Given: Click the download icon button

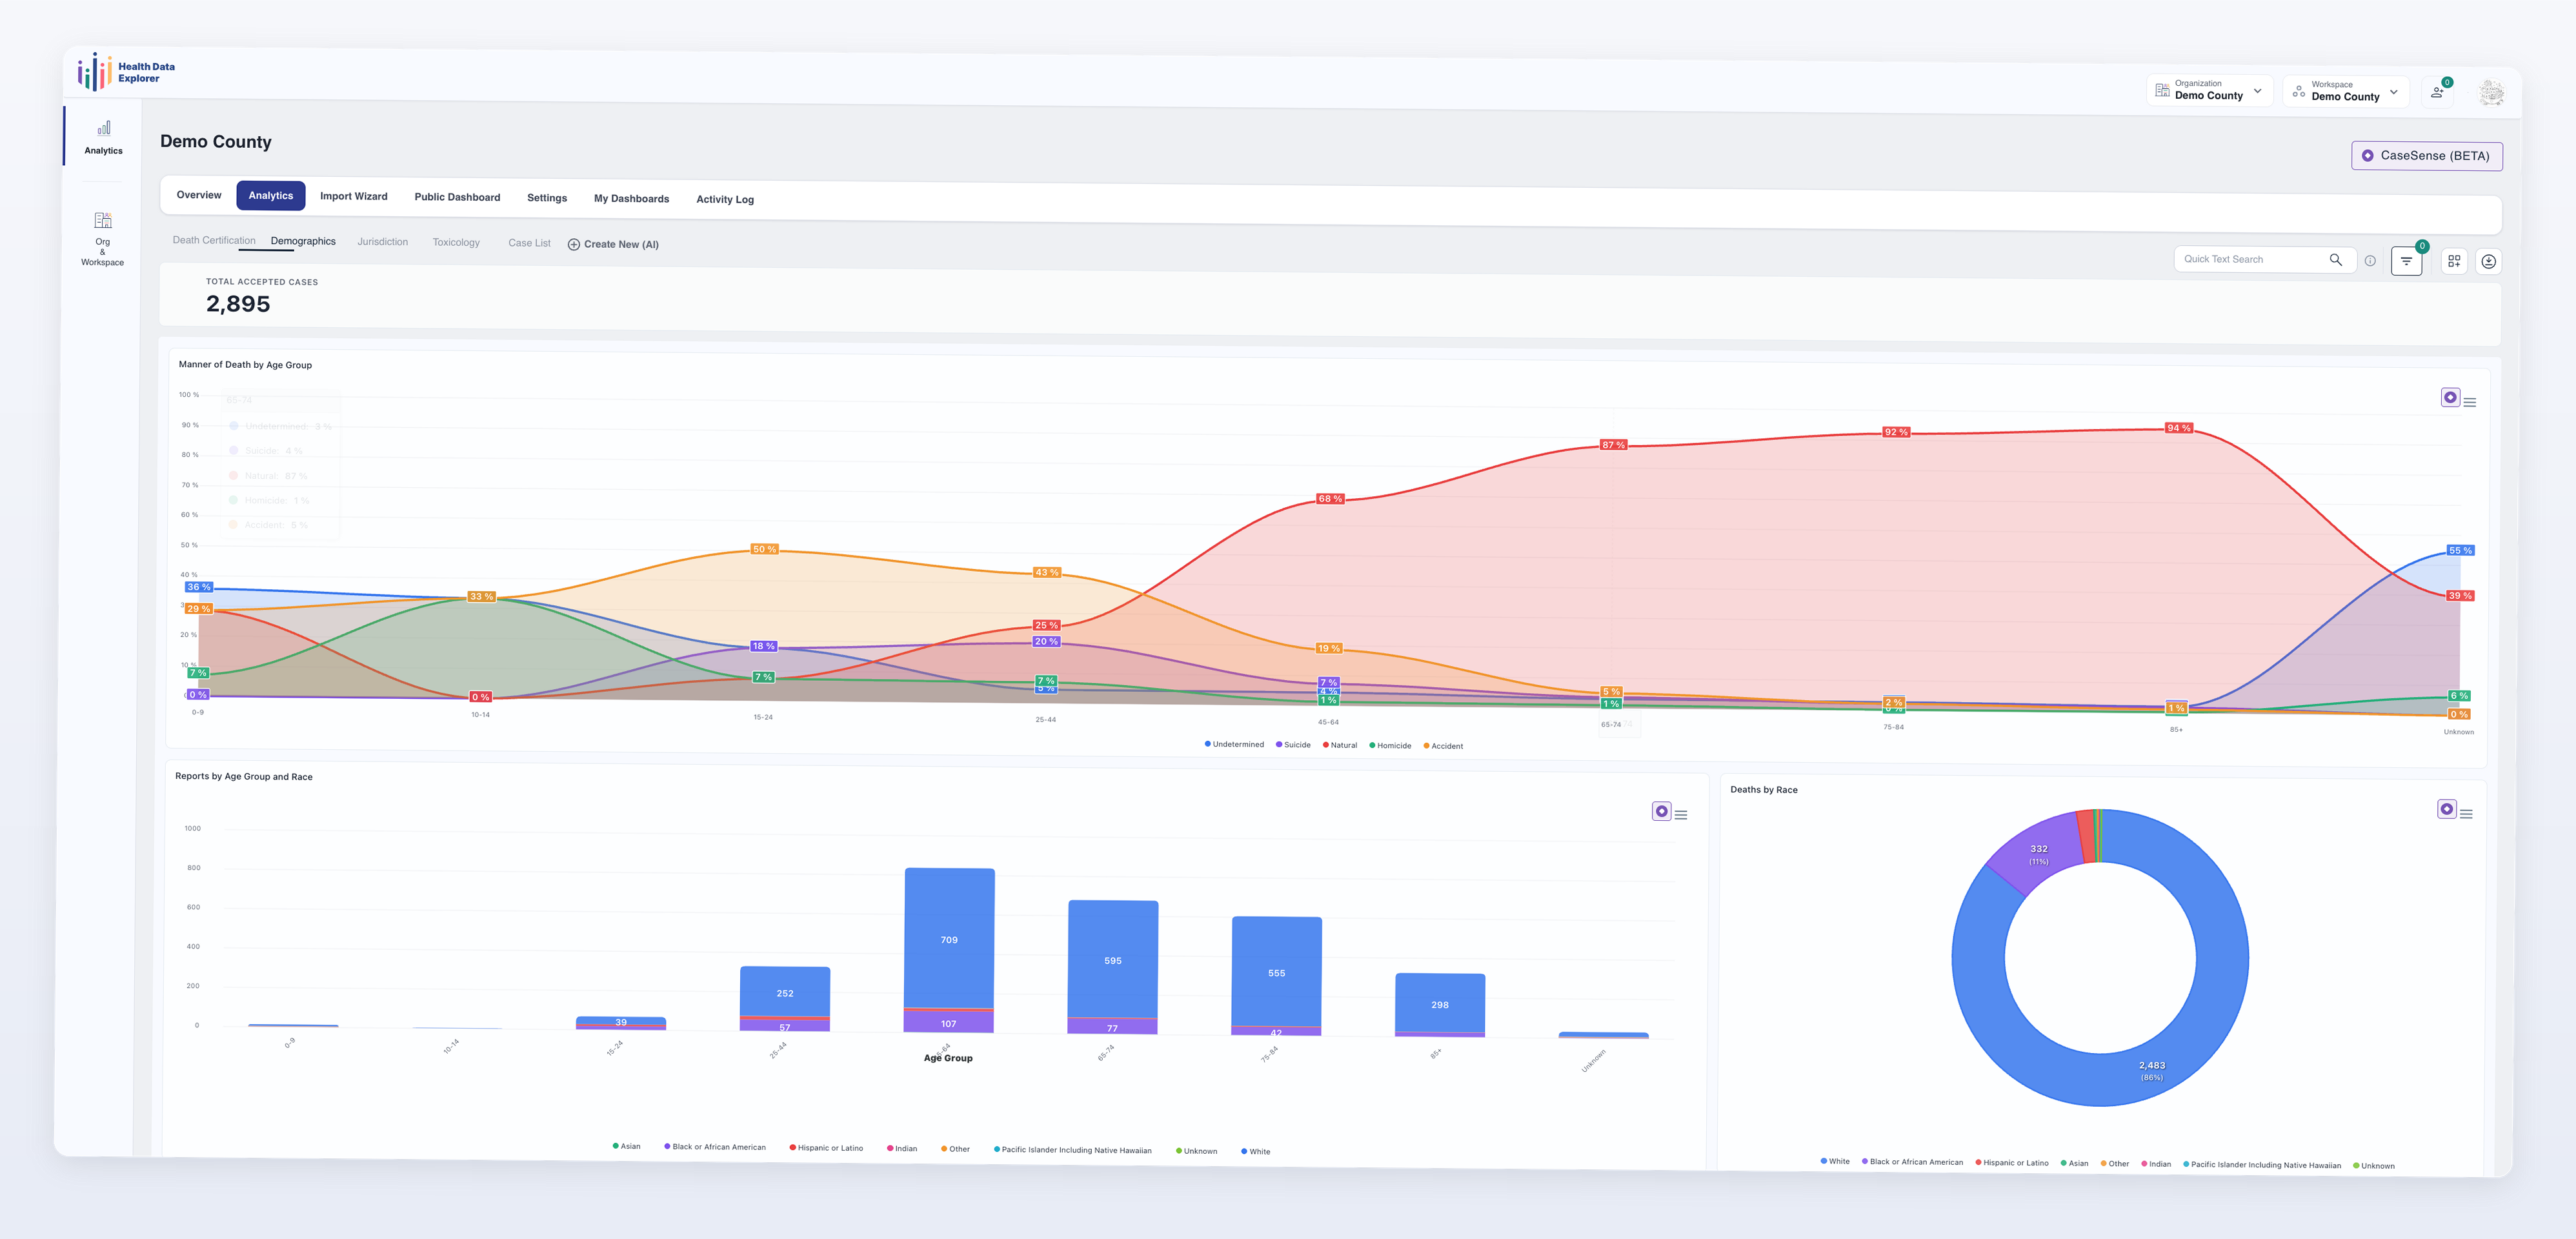Looking at the screenshot, I should point(2489,262).
